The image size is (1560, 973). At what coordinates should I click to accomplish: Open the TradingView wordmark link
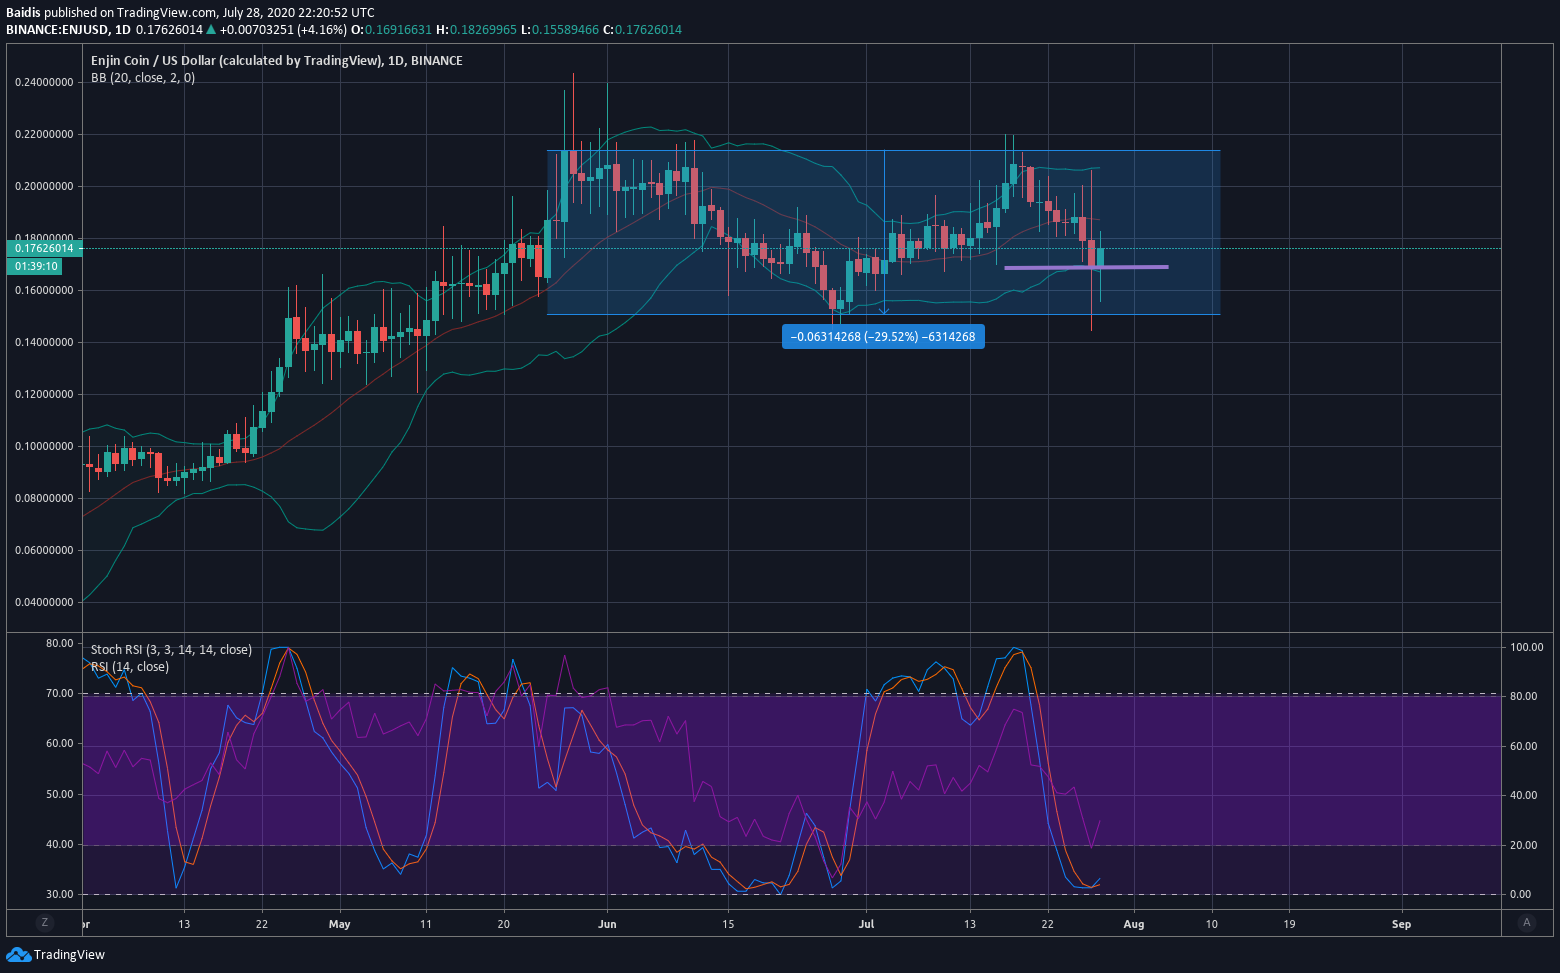tap(69, 955)
